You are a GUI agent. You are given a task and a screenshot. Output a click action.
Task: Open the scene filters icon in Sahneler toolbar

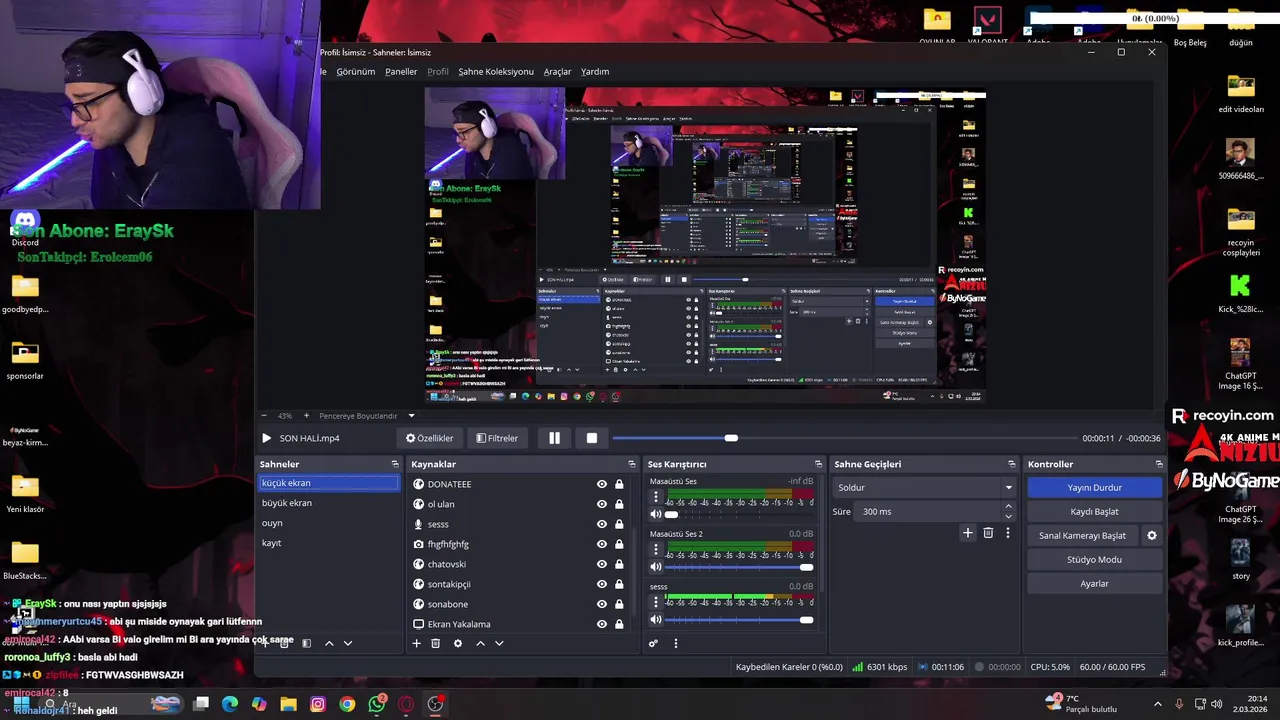(x=307, y=643)
